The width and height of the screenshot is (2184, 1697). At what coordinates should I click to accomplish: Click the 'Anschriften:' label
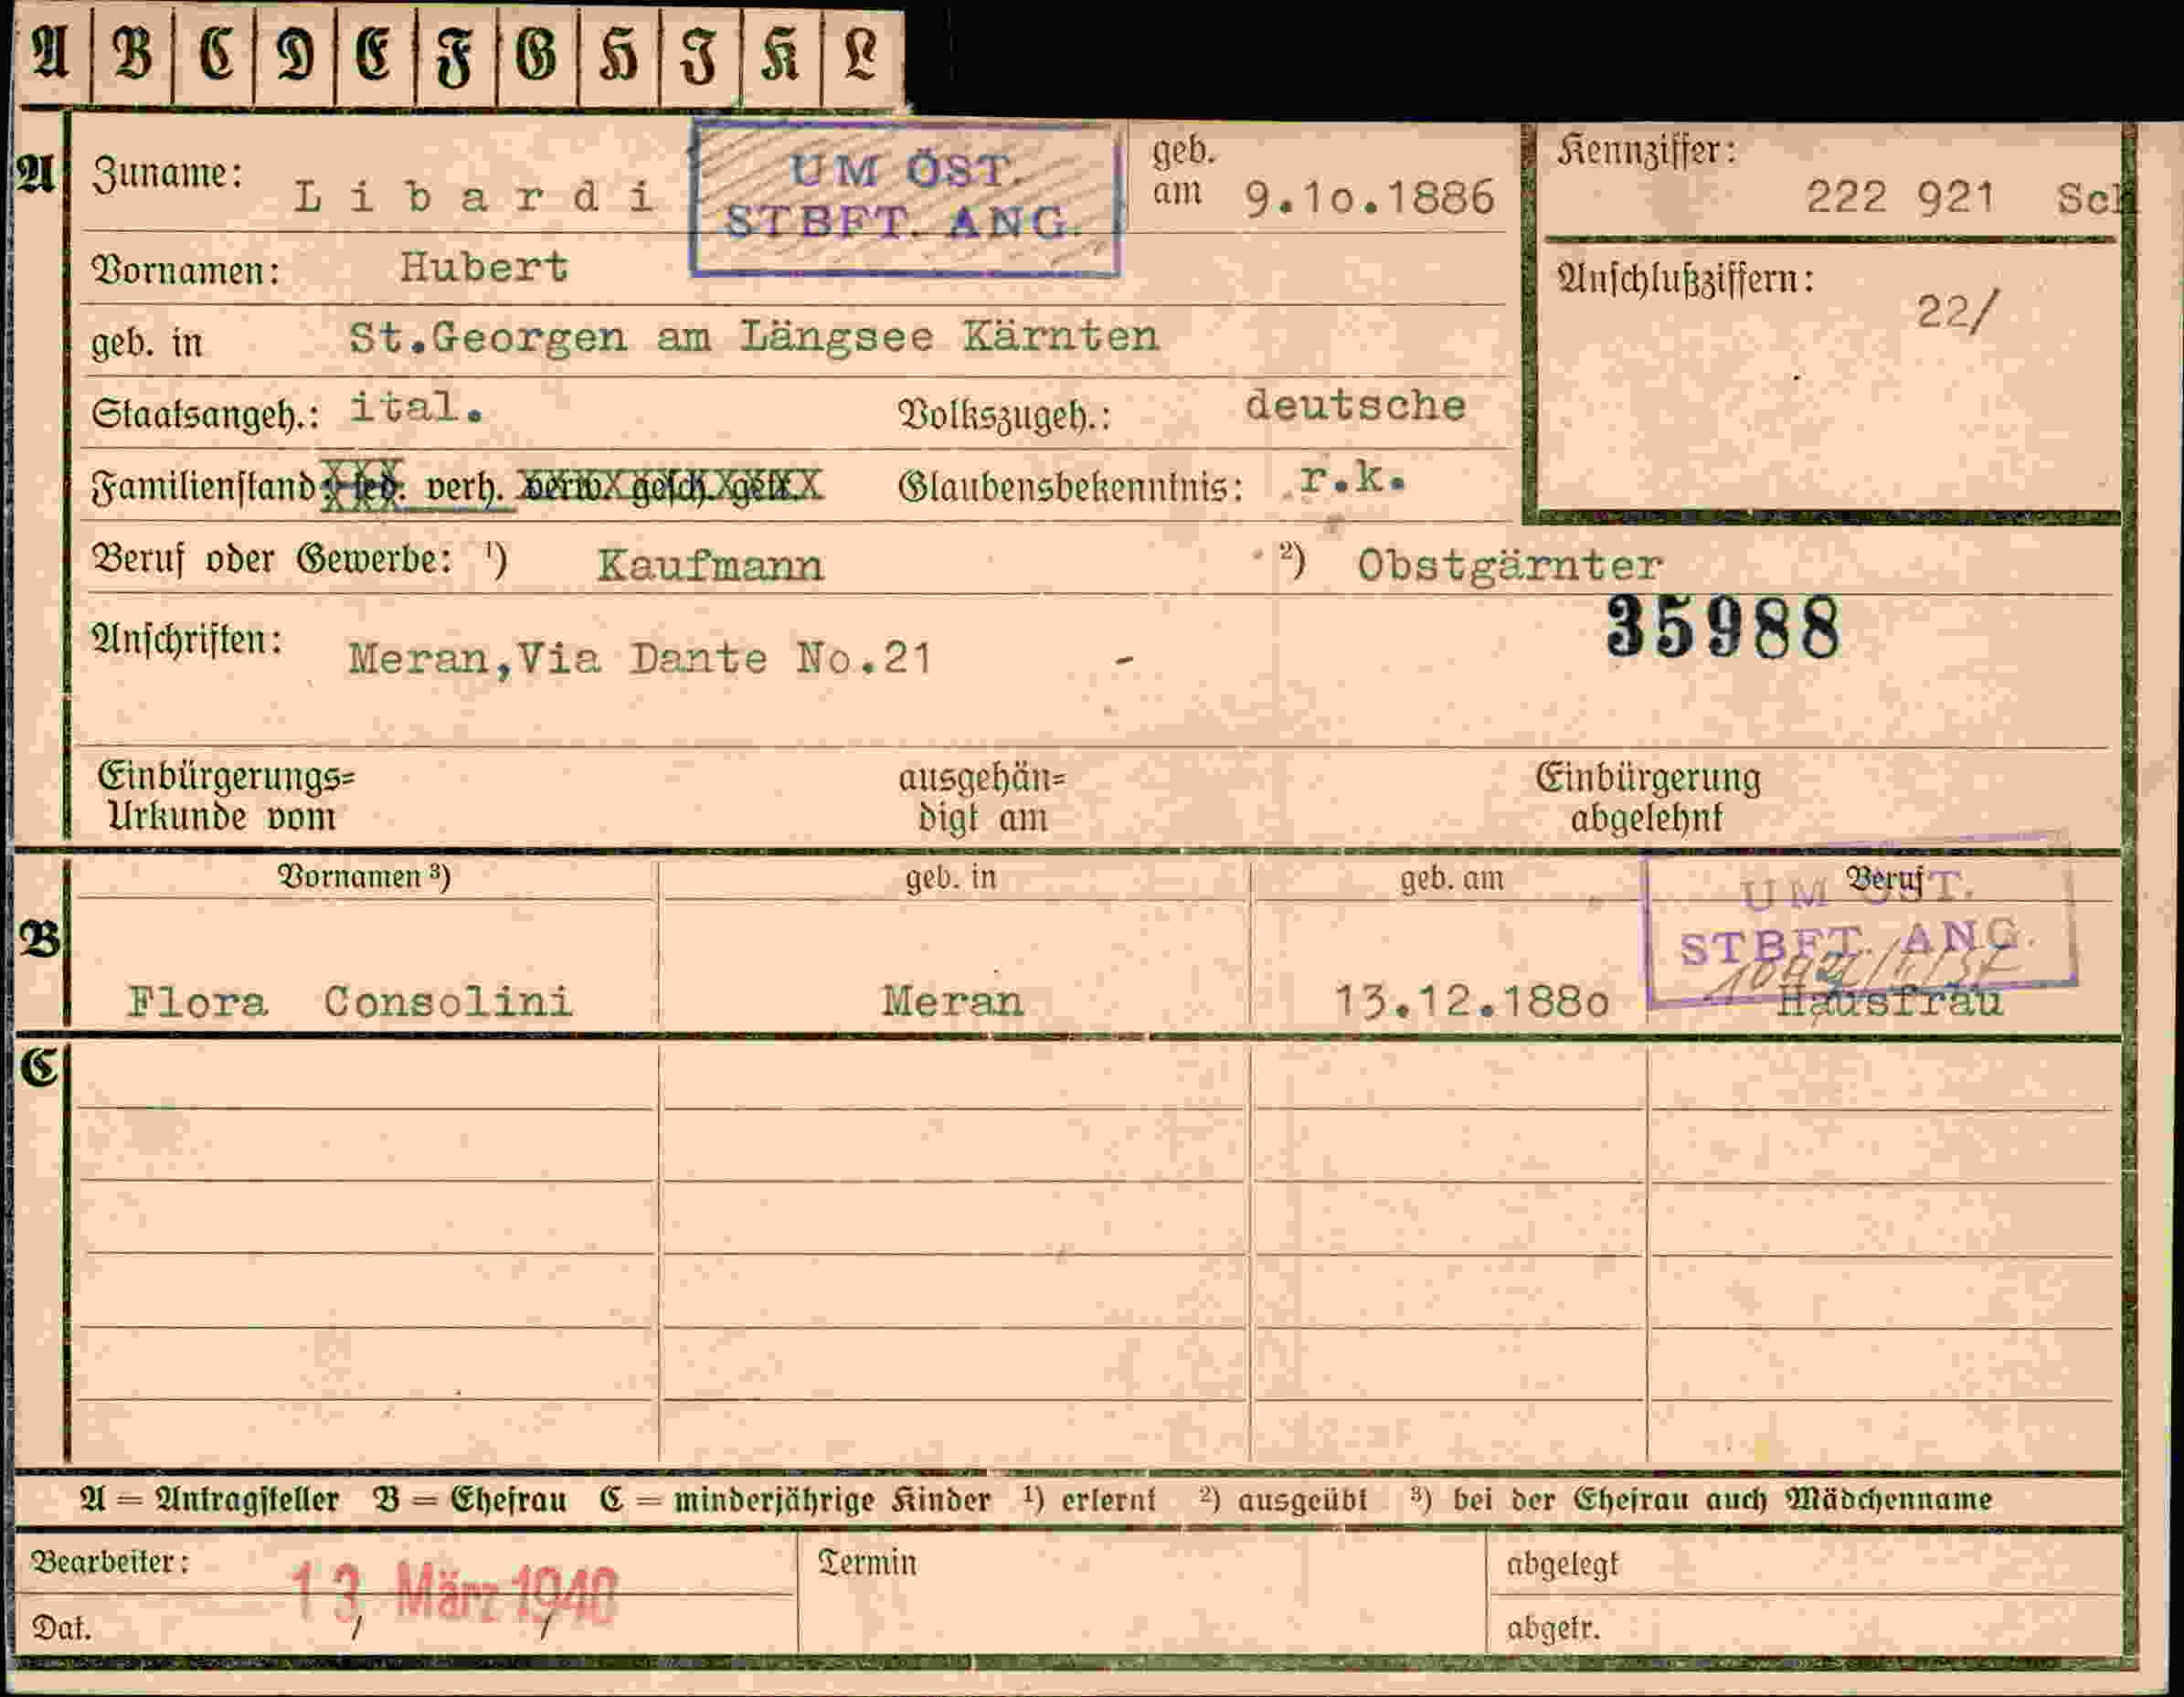point(187,640)
